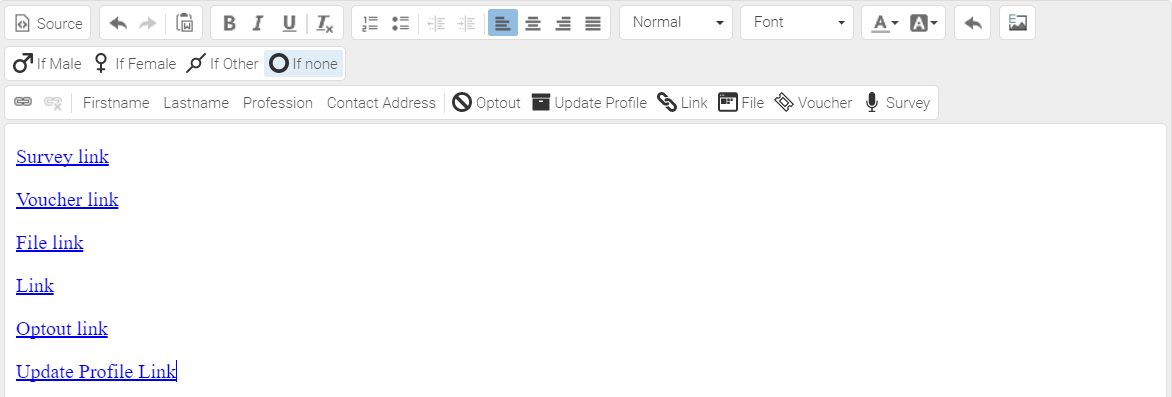Image resolution: width=1172 pixels, height=397 pixels.
Task: Click the plain "Link" hyperlink in editor
Action: coord(34,286)
